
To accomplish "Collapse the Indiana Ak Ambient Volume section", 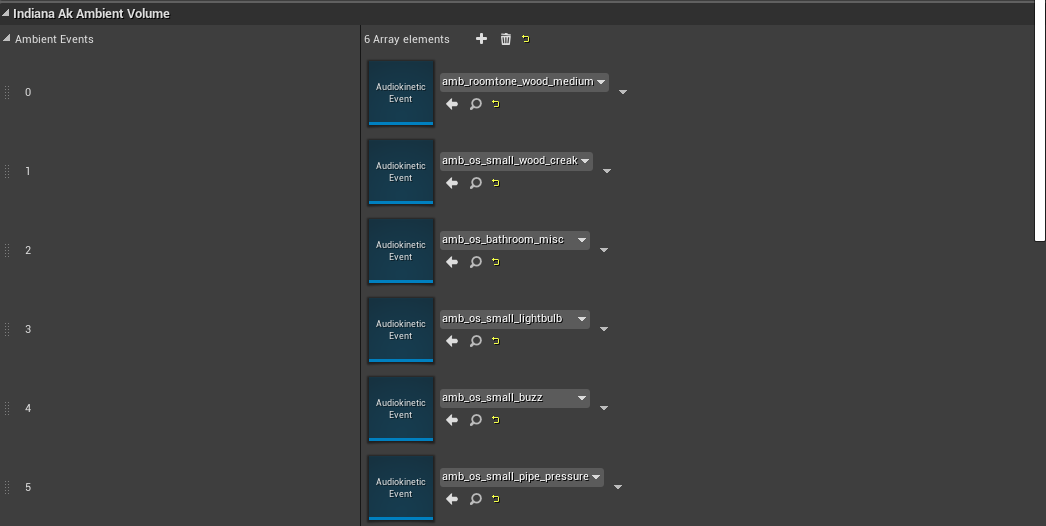I will (x=6, y=13).
